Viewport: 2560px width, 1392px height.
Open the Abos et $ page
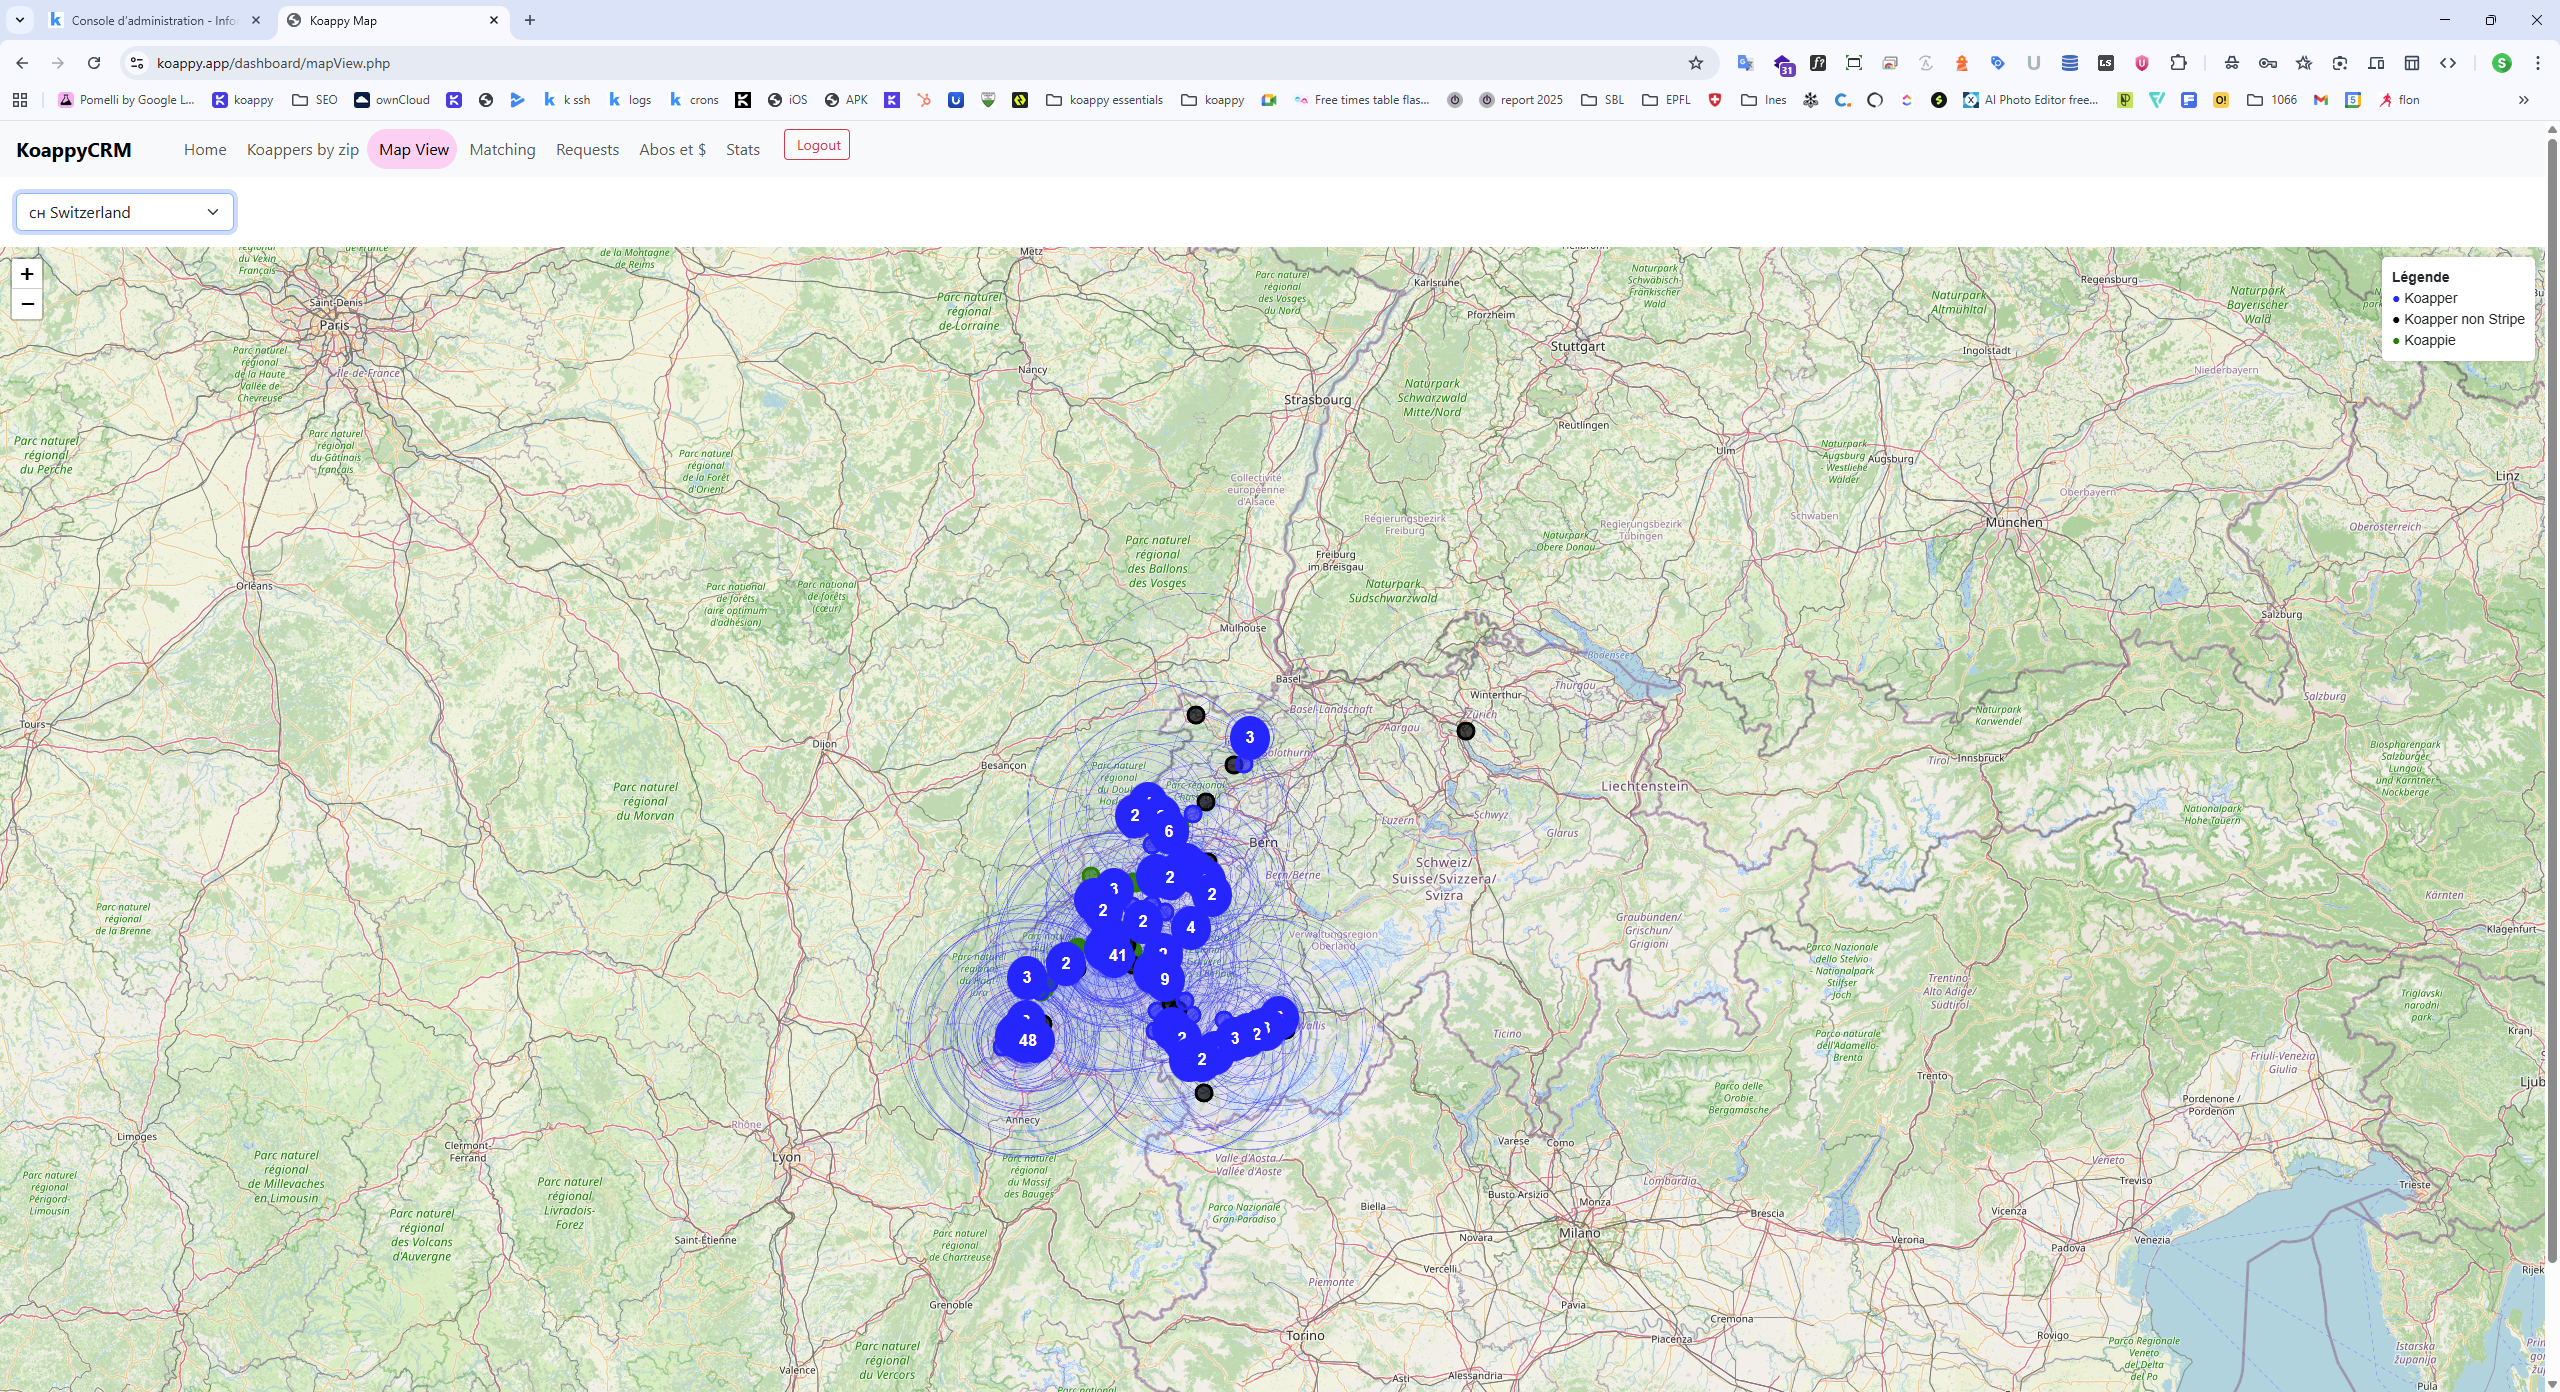pyautogui.click(x=673, y=150)
